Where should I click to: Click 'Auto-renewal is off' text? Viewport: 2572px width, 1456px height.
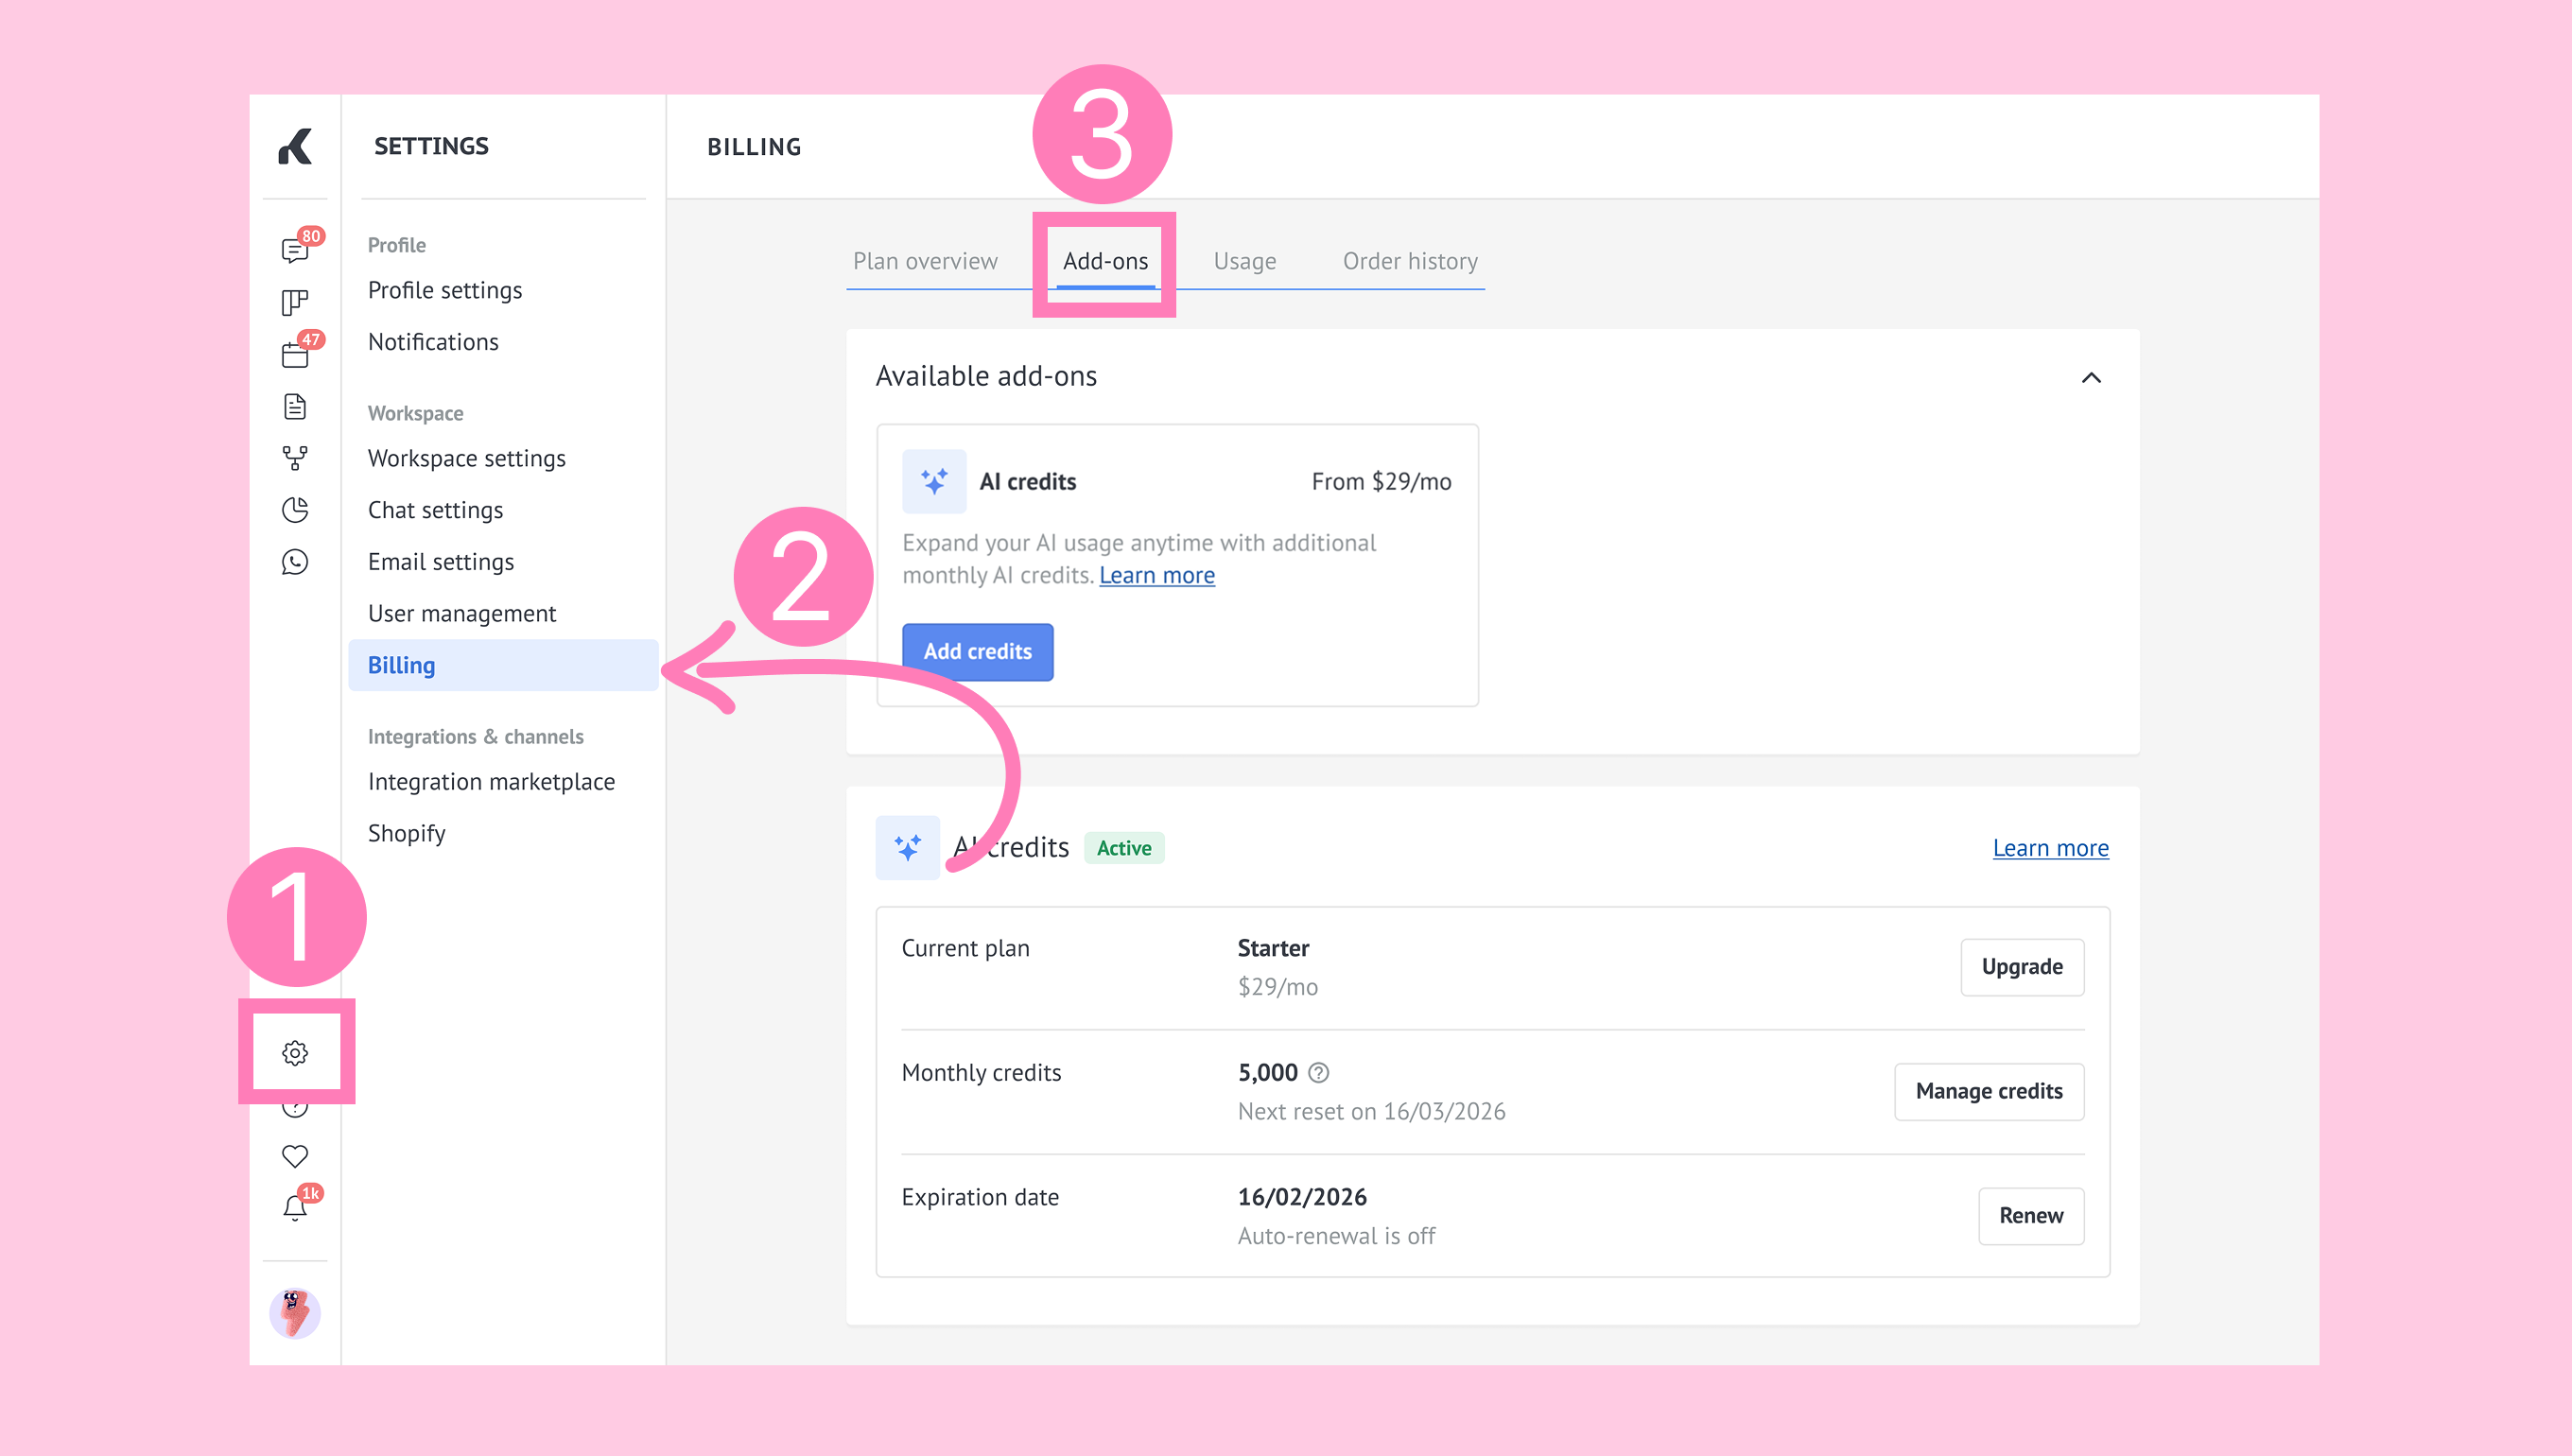point(1336,1236)
